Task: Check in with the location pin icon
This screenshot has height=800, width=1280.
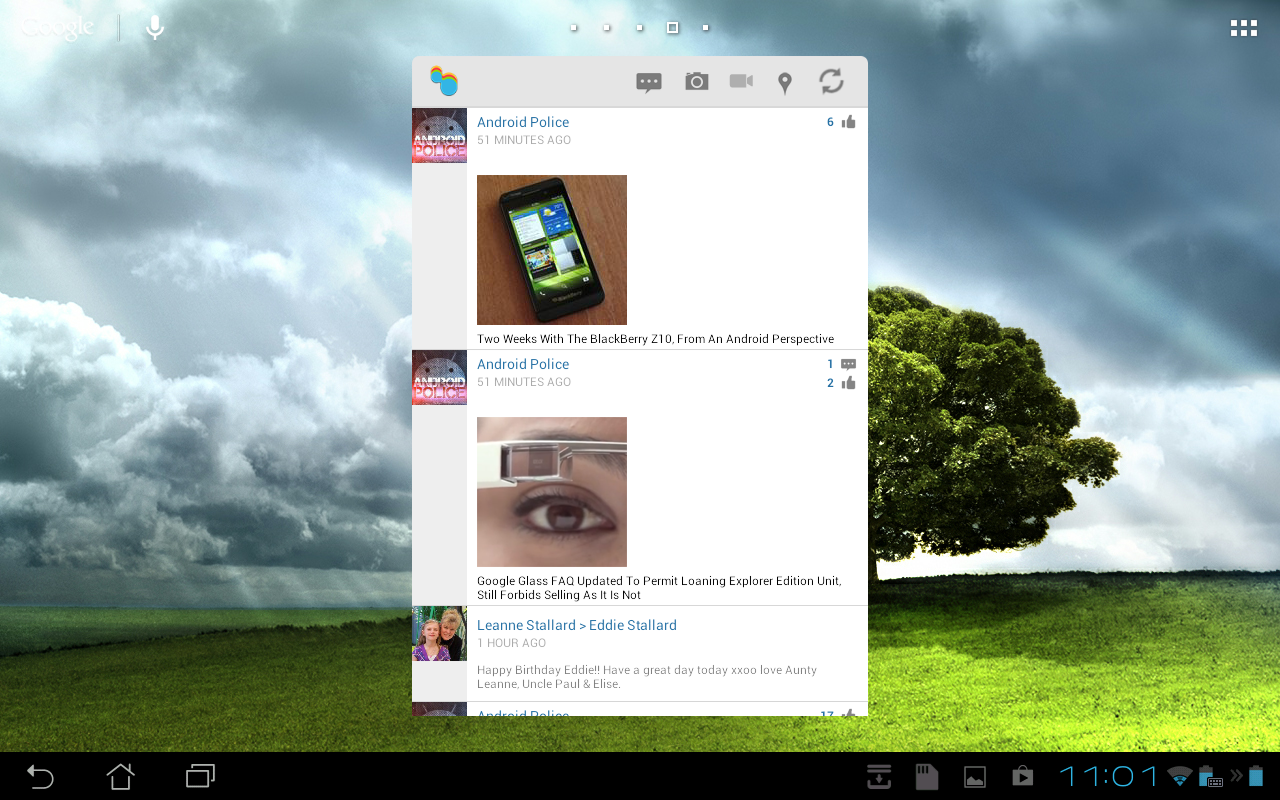Action: [785, 83]
